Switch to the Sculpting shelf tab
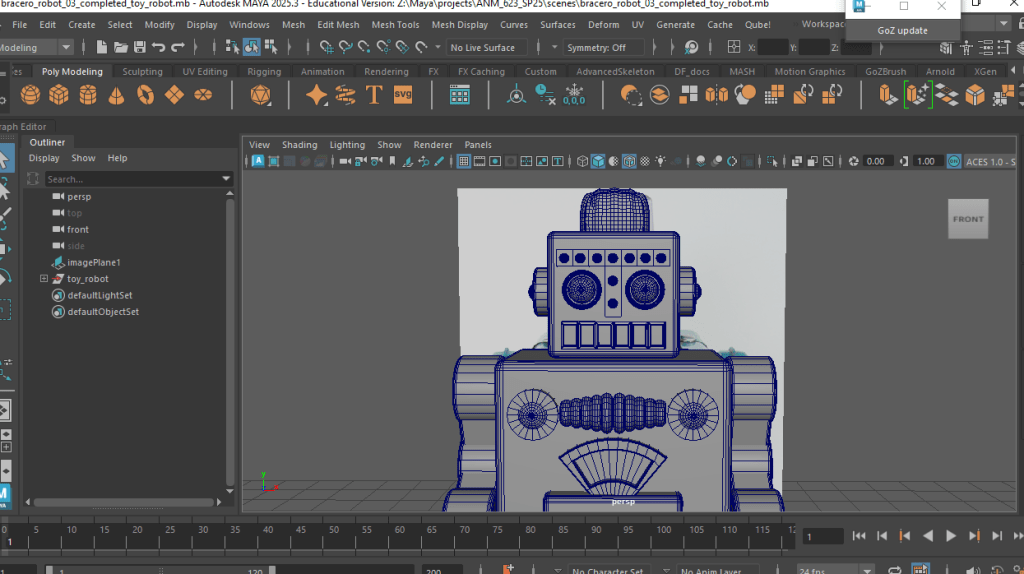 click(142, 72)
